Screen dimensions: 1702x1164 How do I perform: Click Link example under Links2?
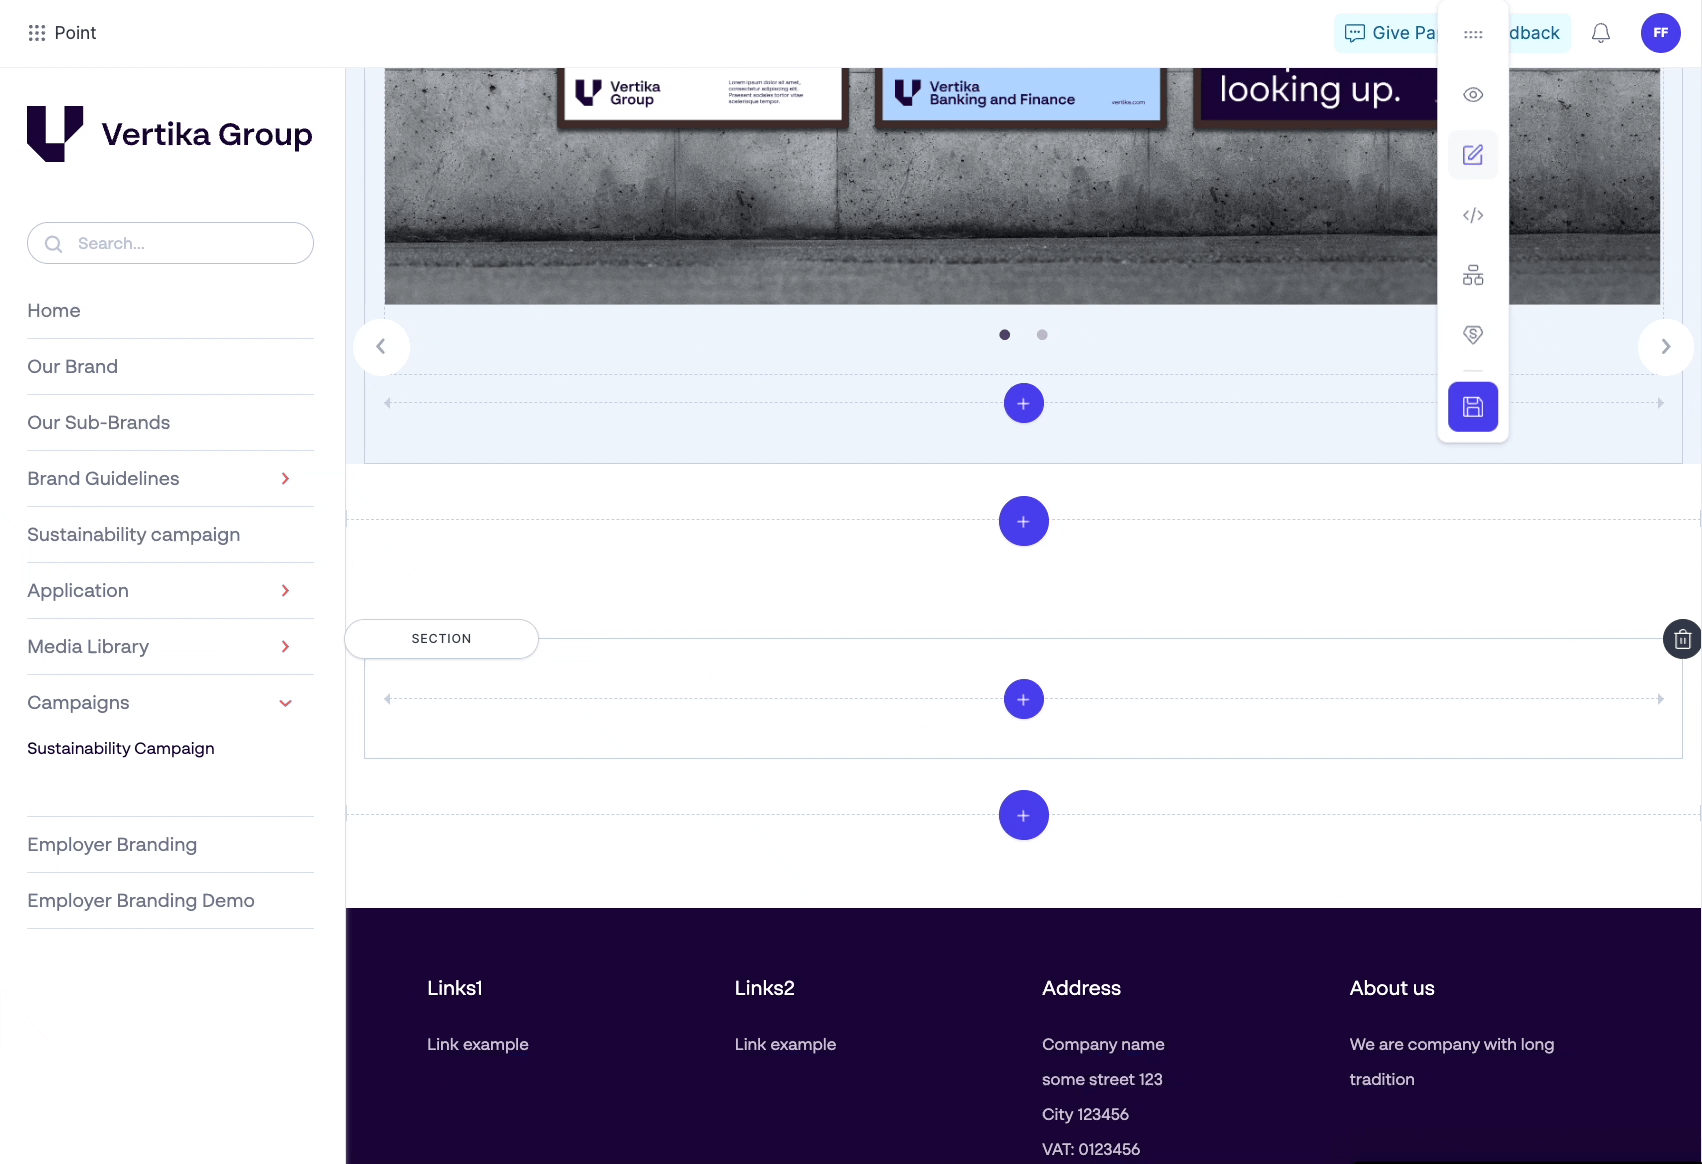pos(785,1044)
